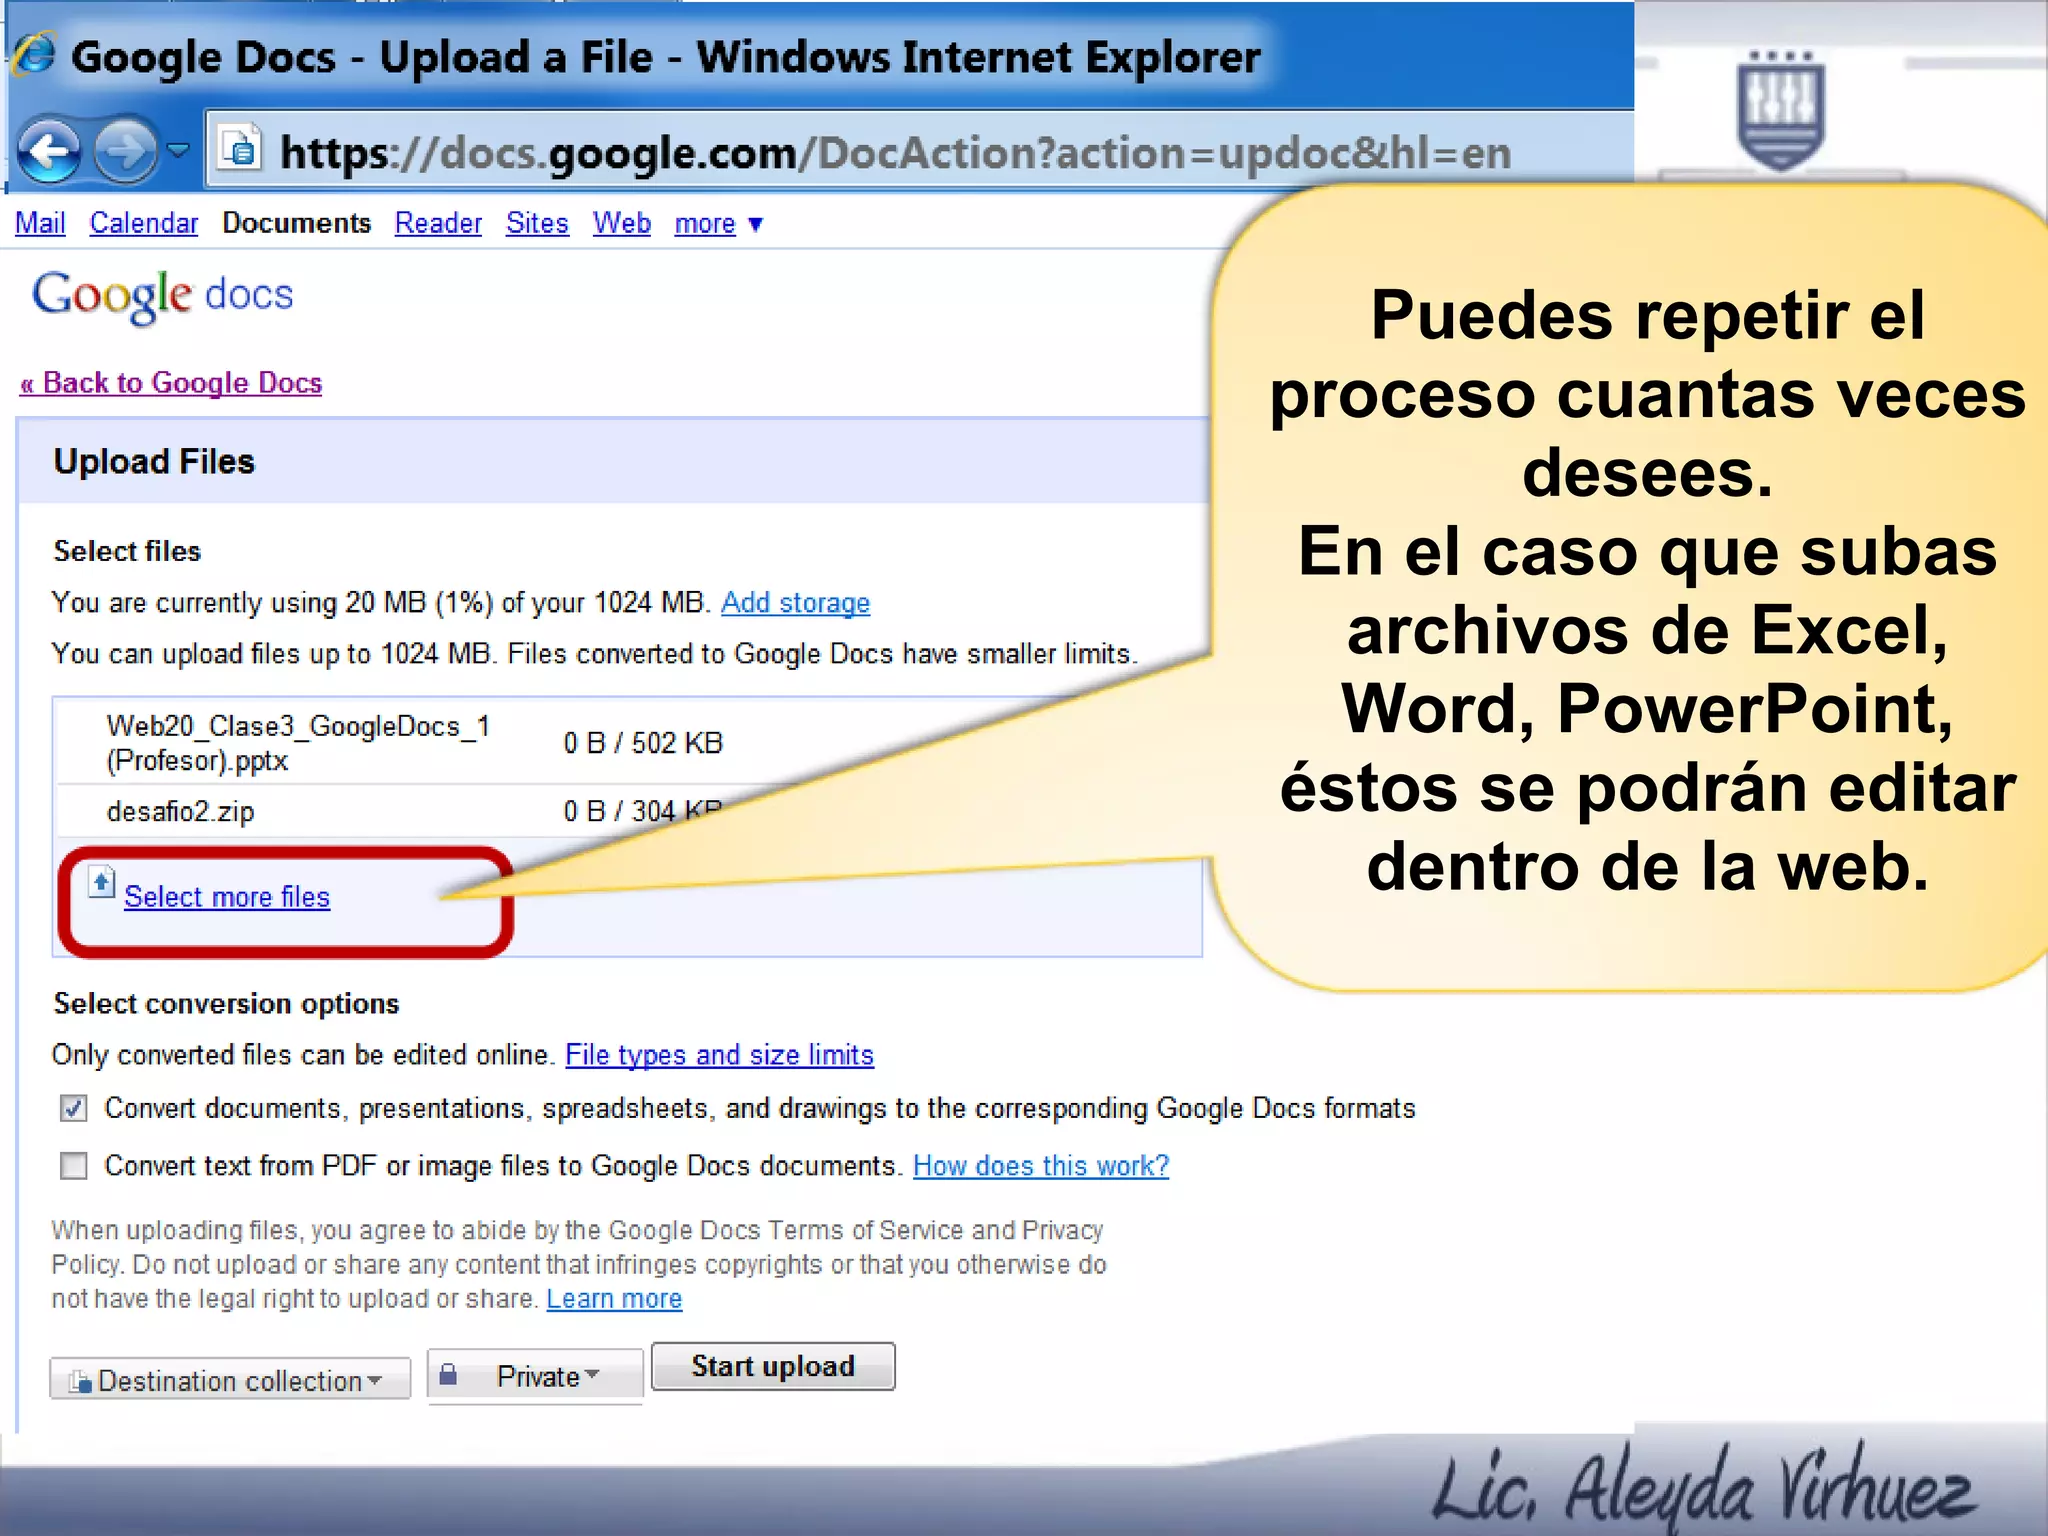Screen dimensions: 2048x1536
Task: Go Back to Google Docs
Action: pyautogui.click(x=171, y=383)
